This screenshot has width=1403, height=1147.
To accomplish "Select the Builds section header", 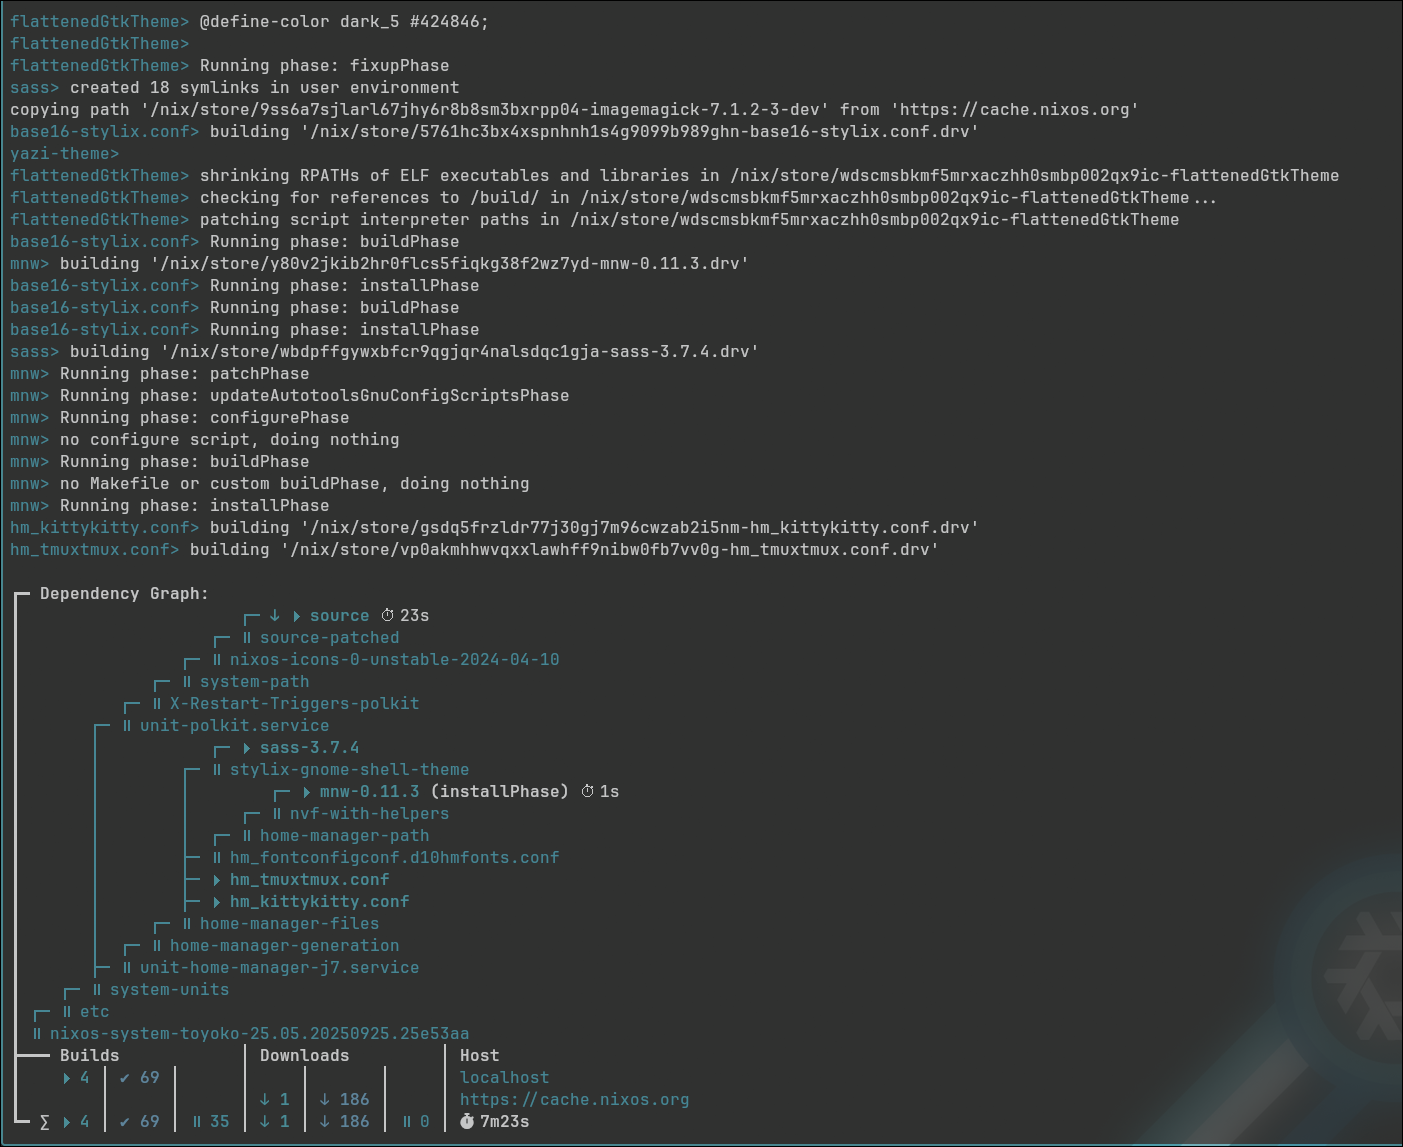I will [88, 1054].
